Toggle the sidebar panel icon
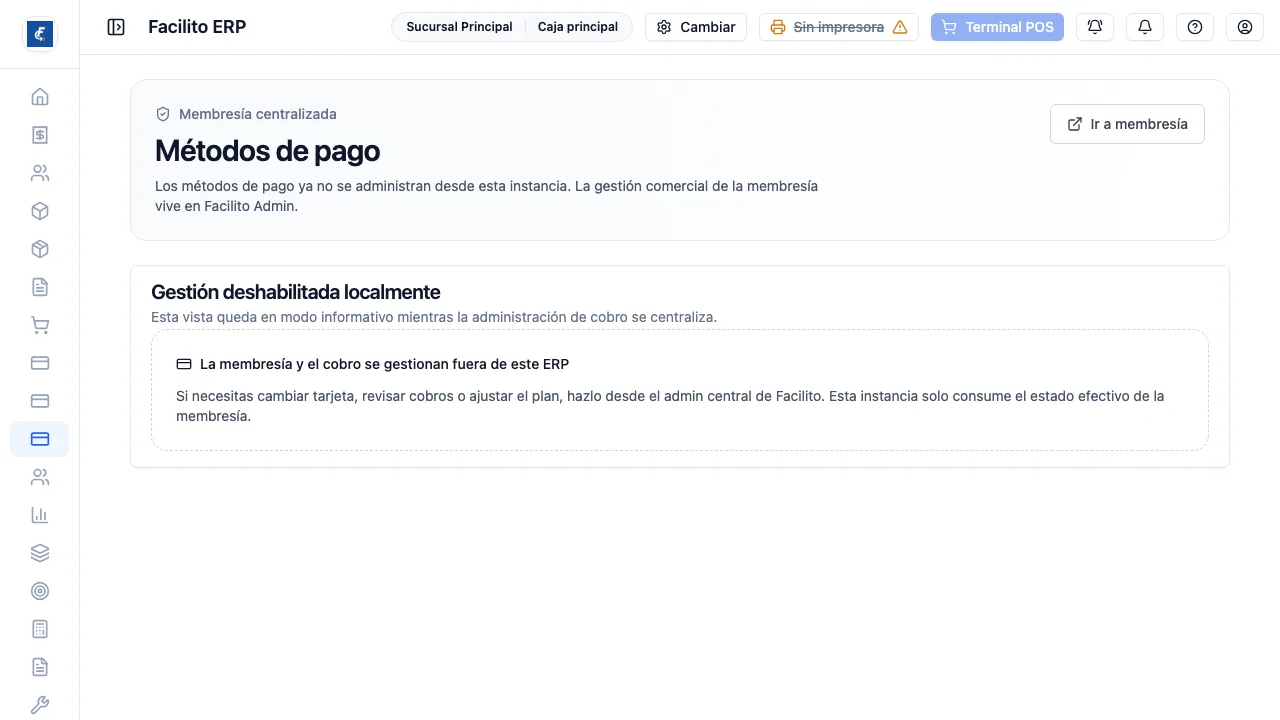The width and height of the screenshot is (1280, 720). [116, 27]
